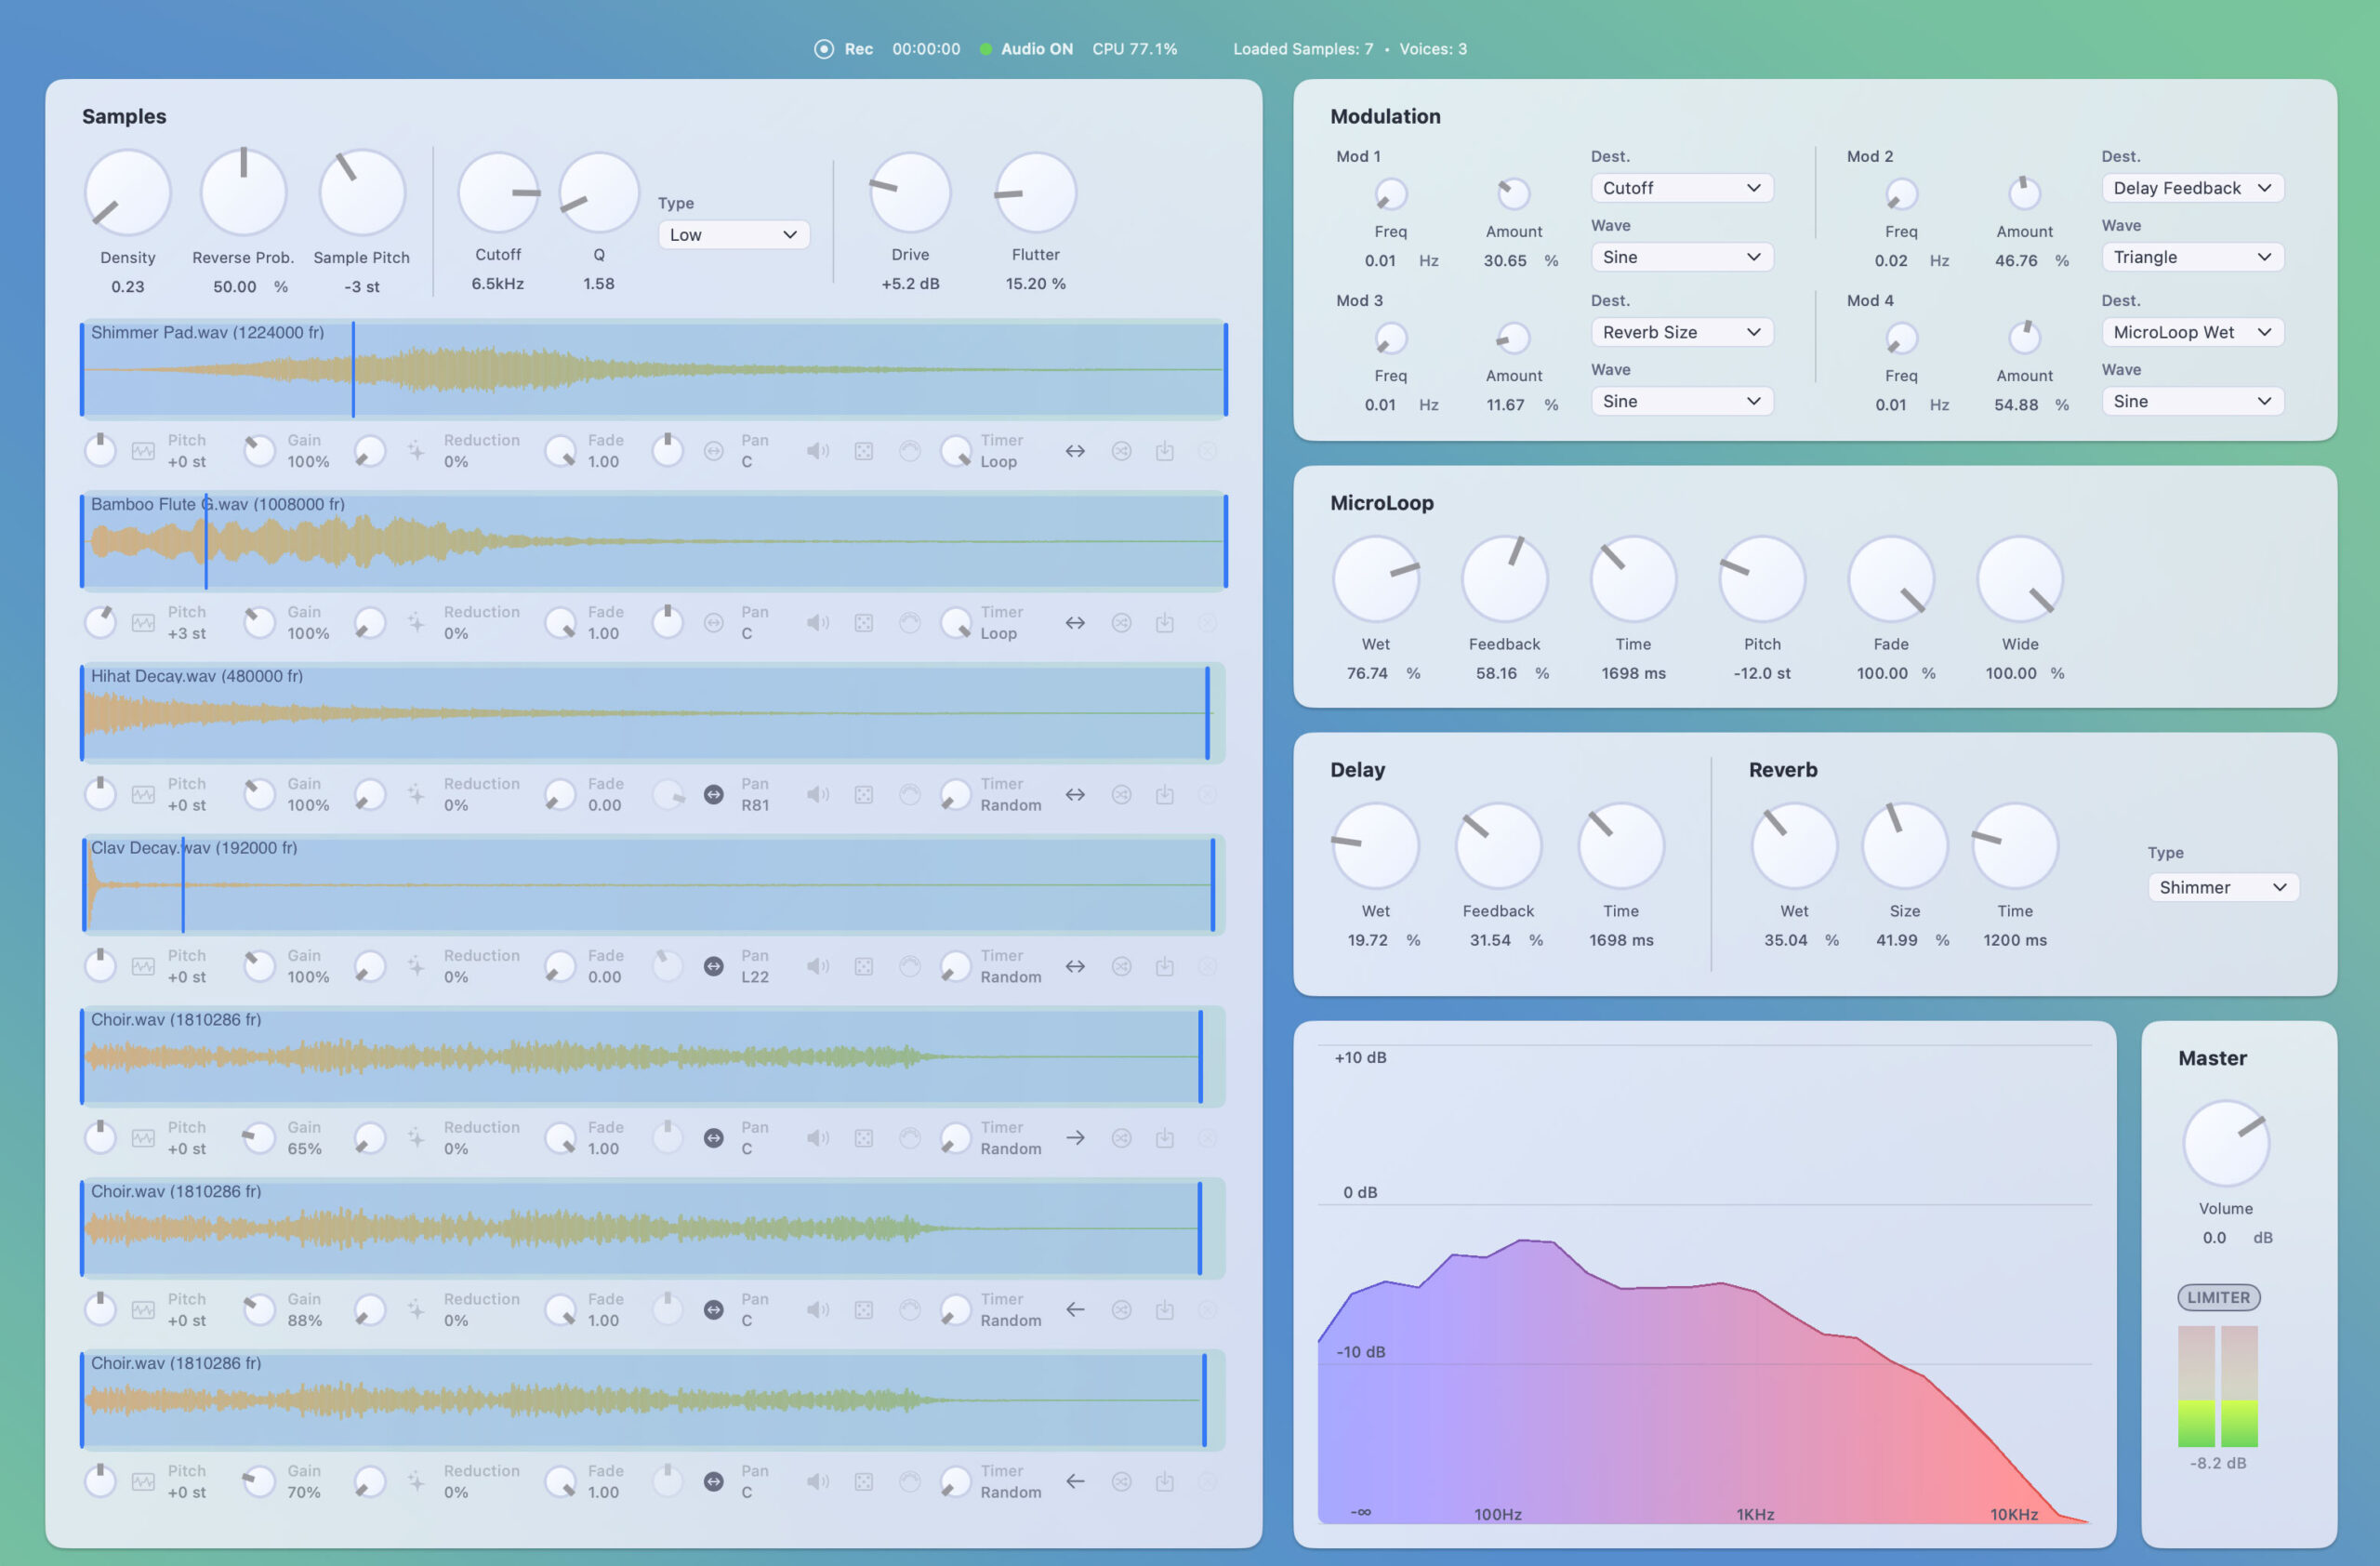Click the Master Volume knob
The image size is (2380, 1566).
tap(2226, 1143)
